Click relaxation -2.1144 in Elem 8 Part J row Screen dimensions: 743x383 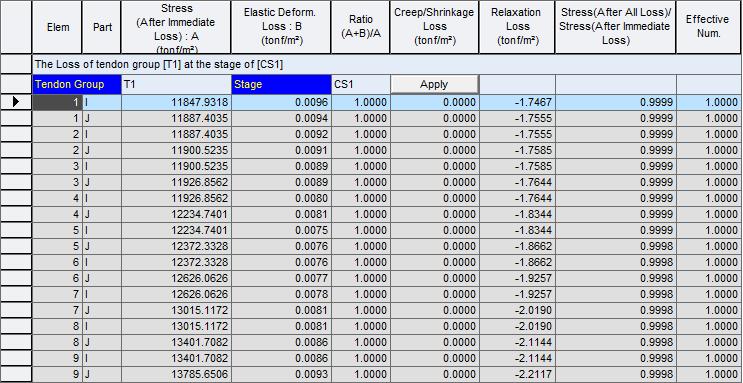517,342
